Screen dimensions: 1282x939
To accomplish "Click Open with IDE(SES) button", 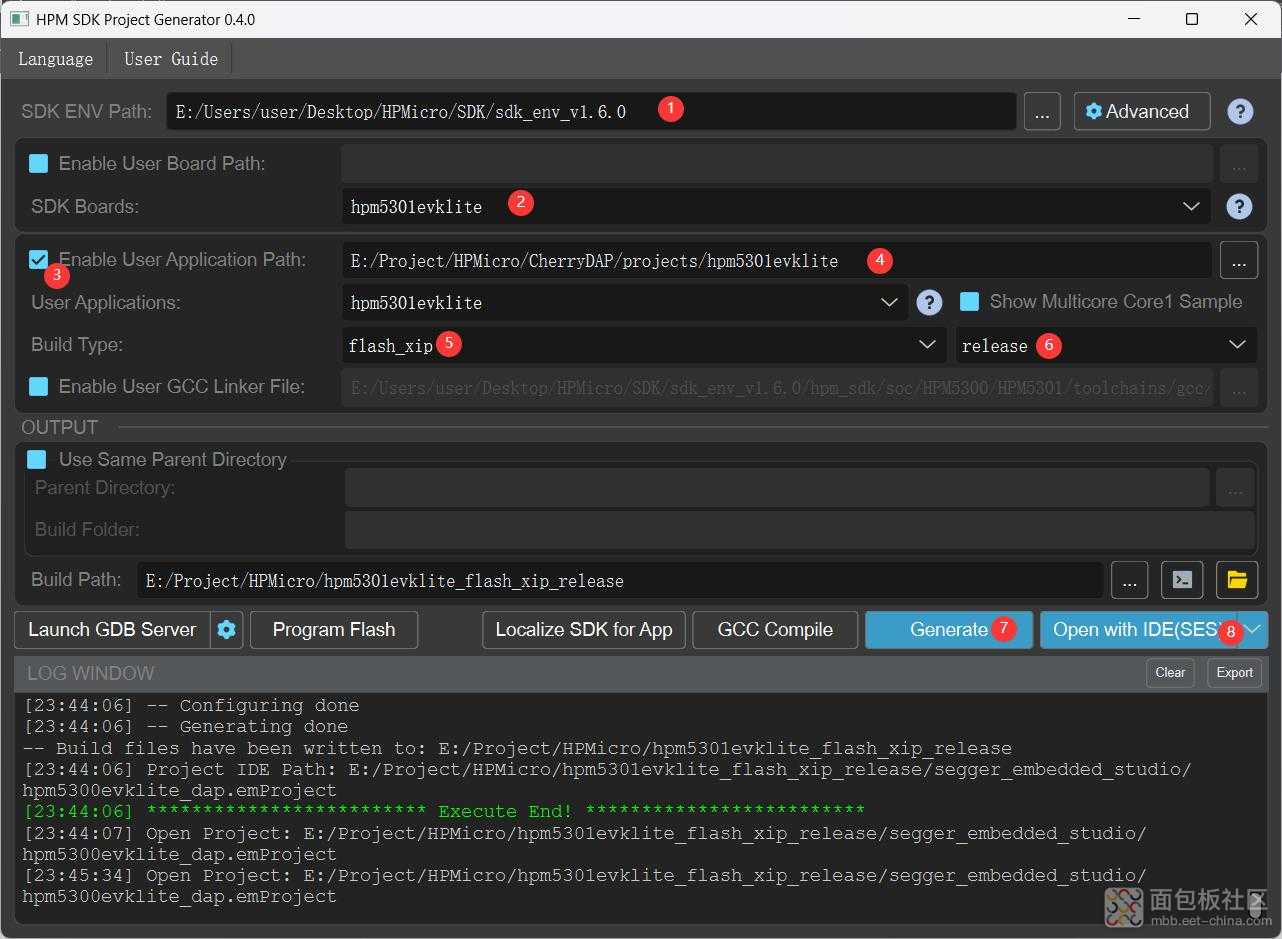I will 1139,630.
